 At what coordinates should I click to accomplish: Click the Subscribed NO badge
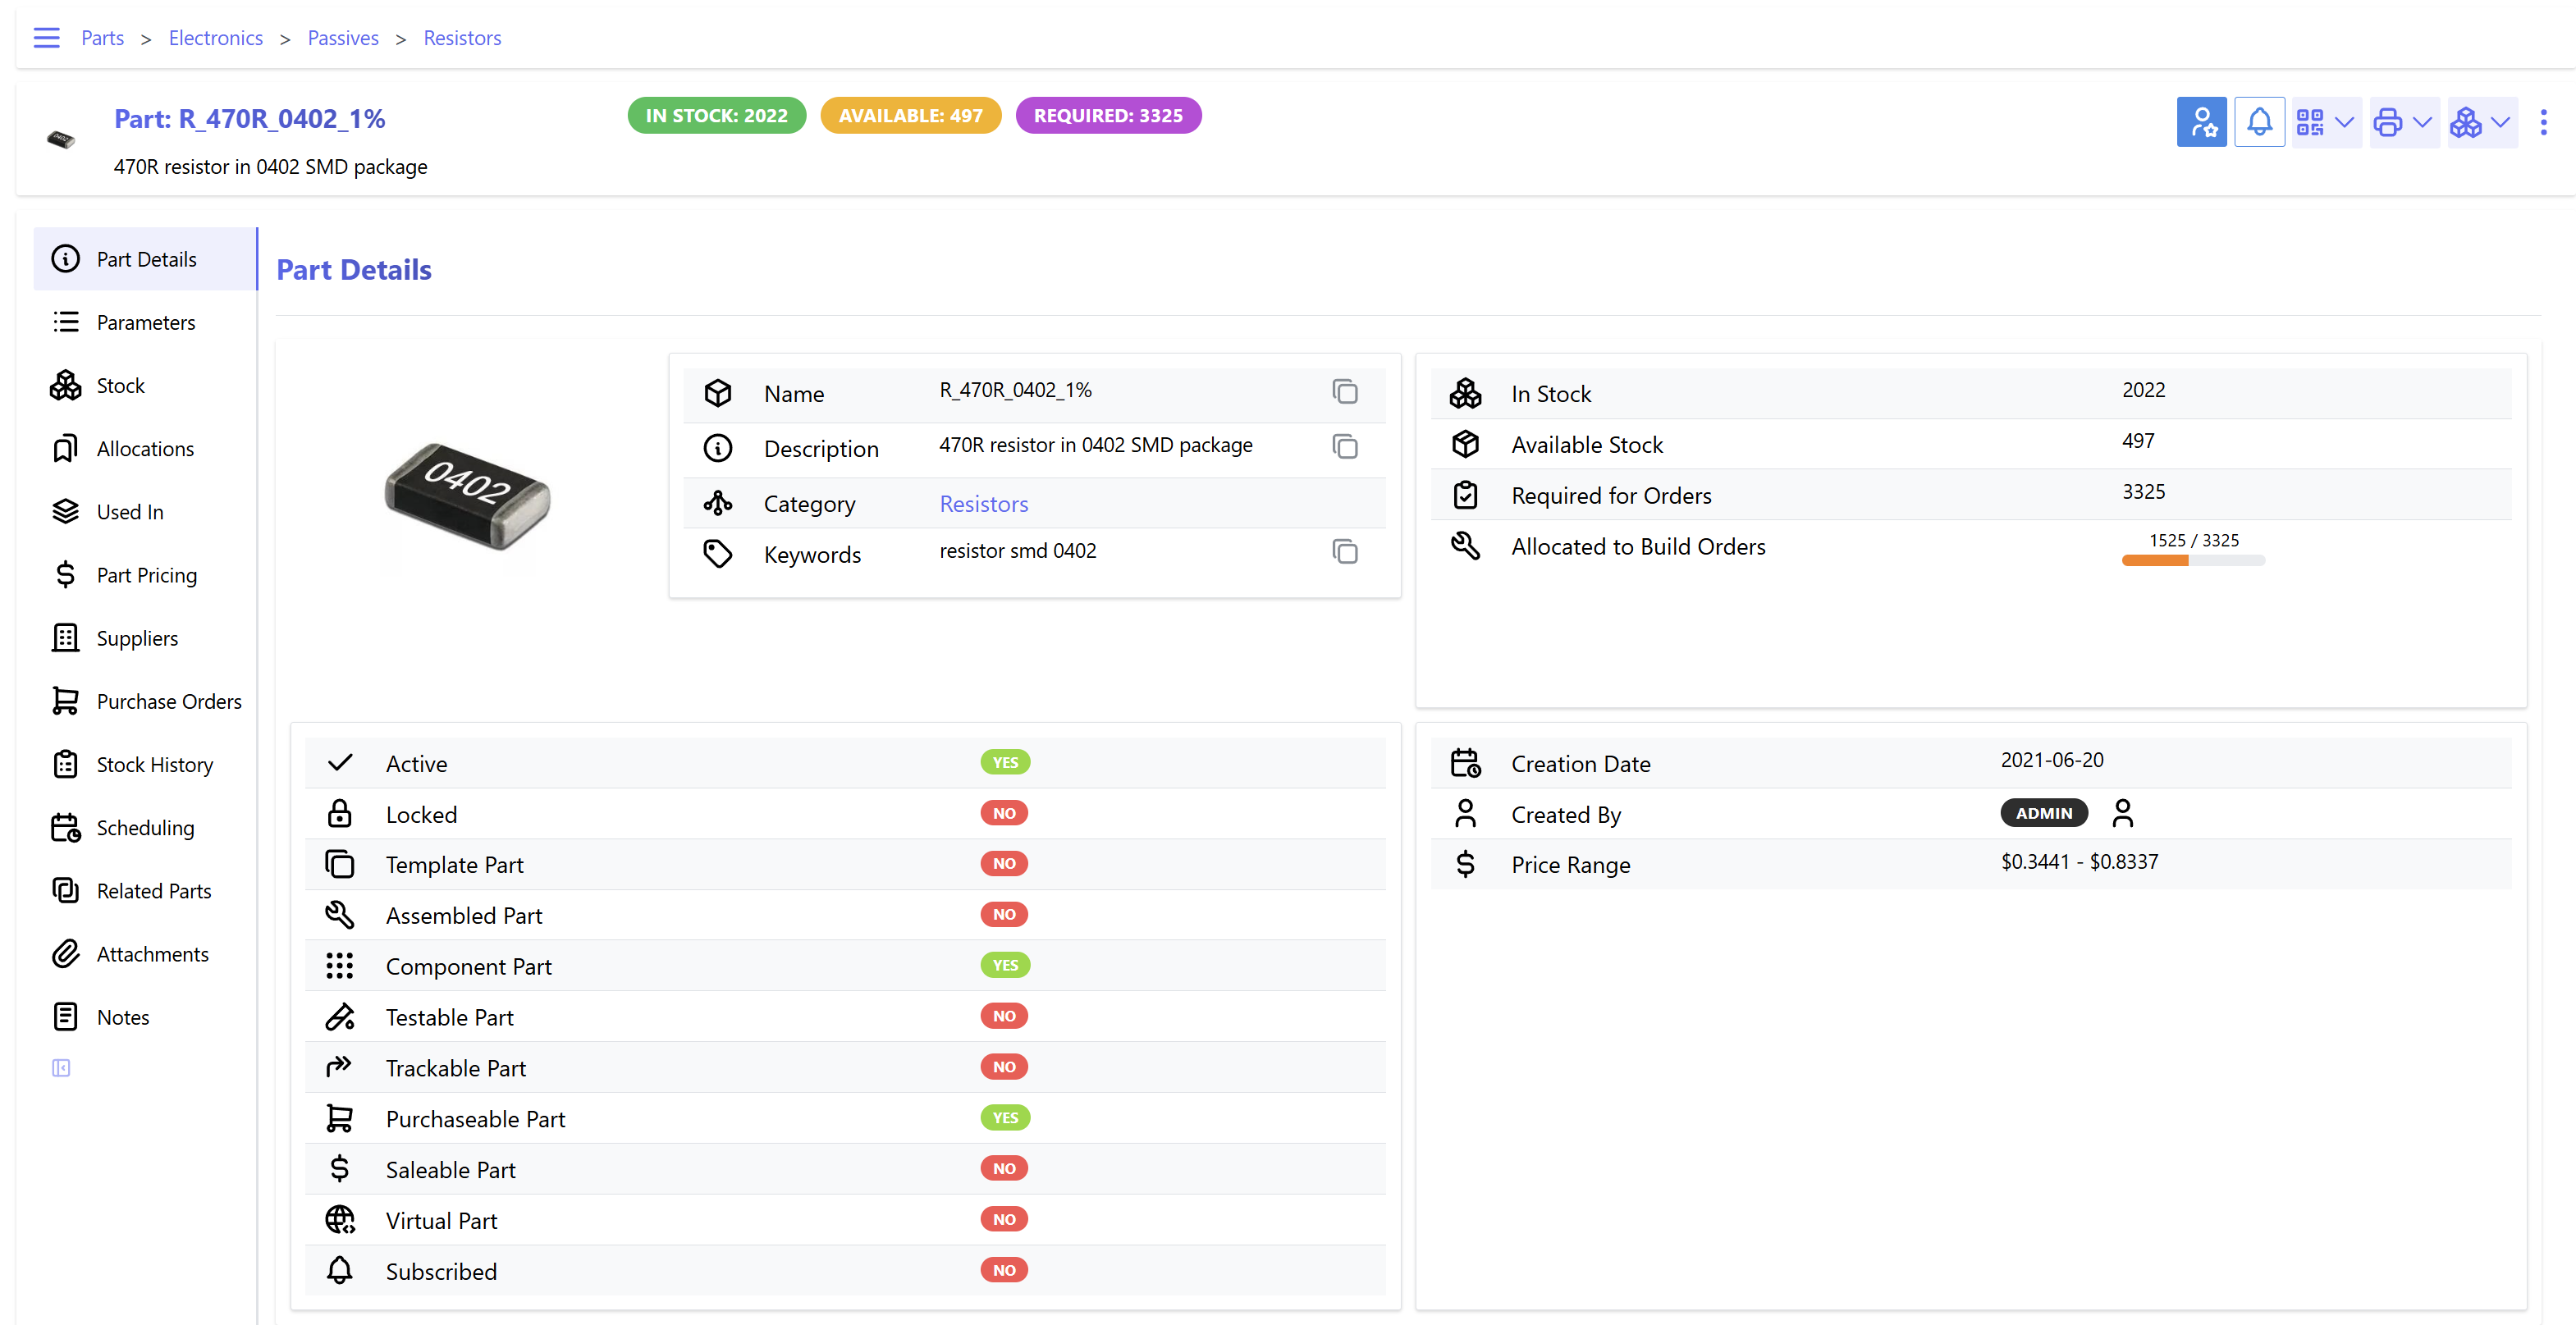click(x=1004, y=1270)
